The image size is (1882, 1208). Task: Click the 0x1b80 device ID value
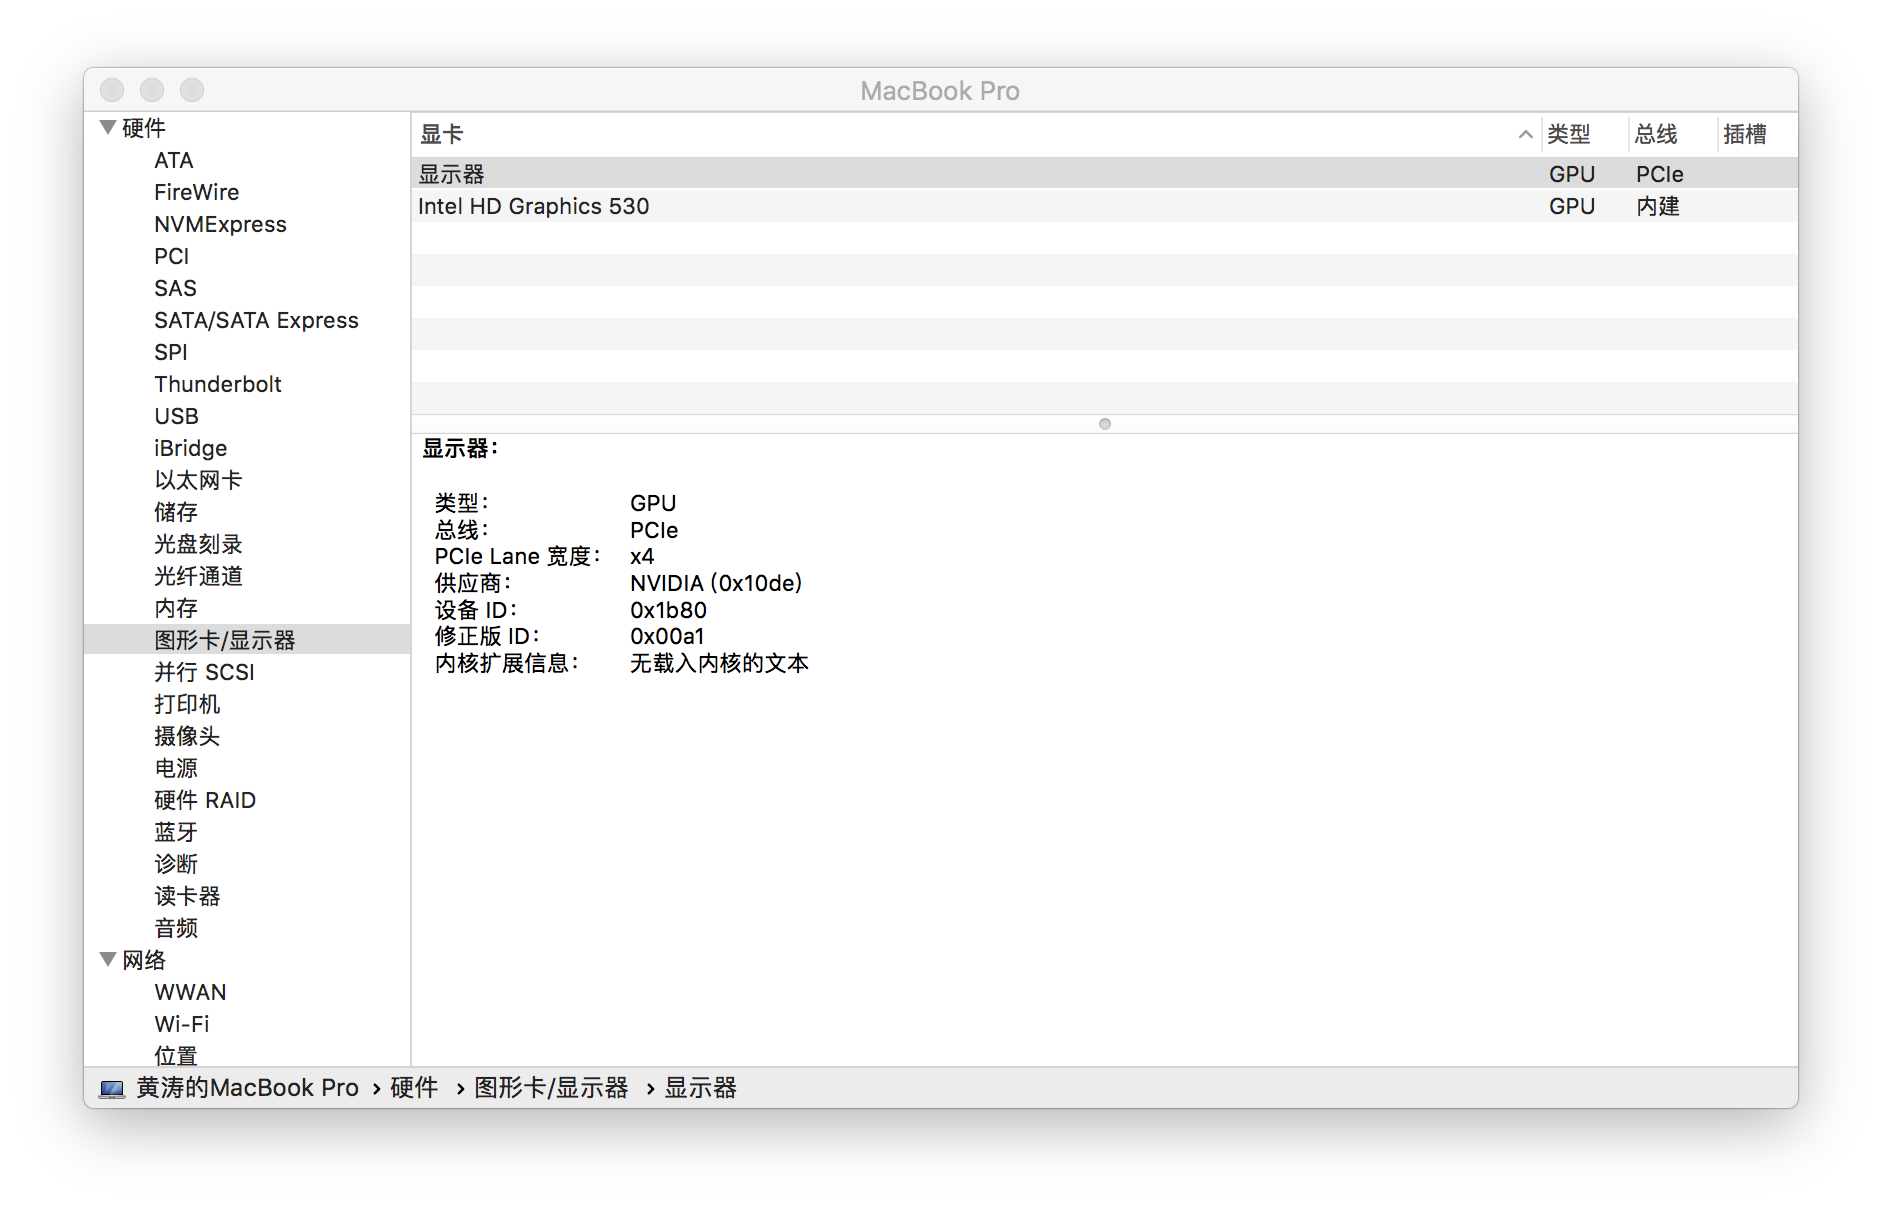668,610
